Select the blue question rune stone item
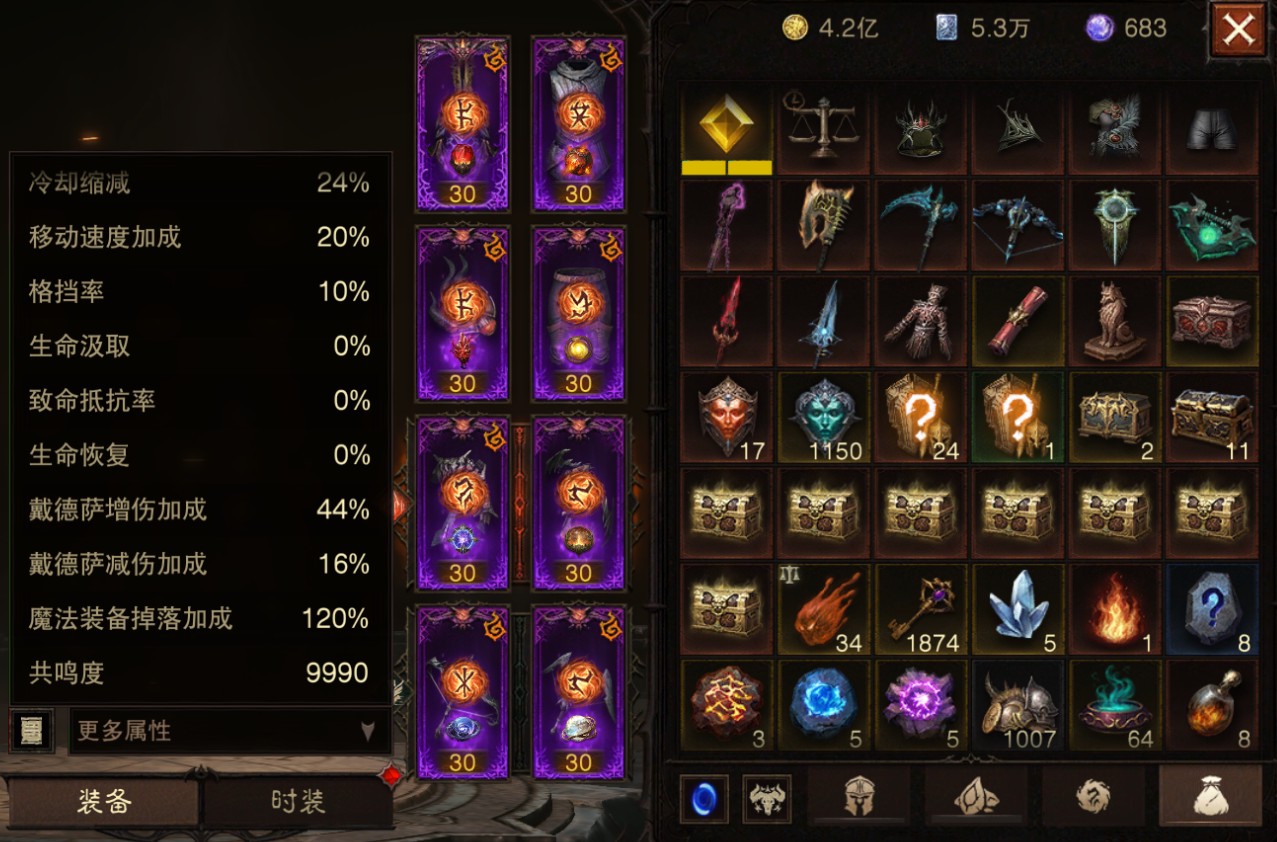 1213,610
